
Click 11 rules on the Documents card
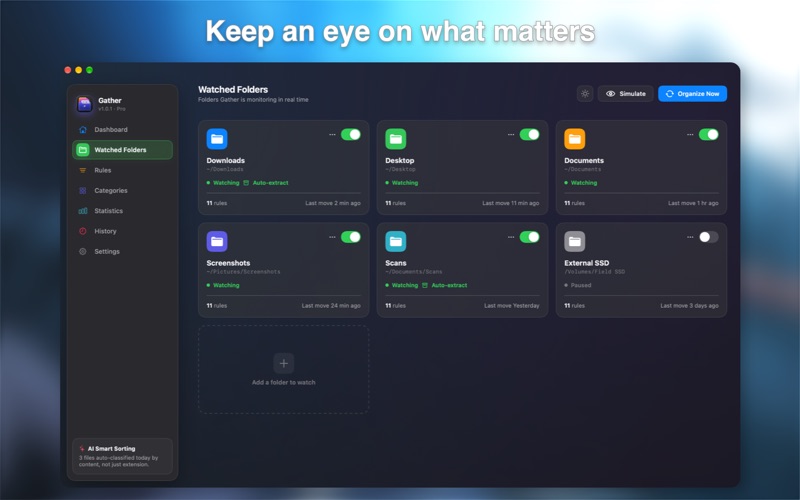[x=574, y=203]
